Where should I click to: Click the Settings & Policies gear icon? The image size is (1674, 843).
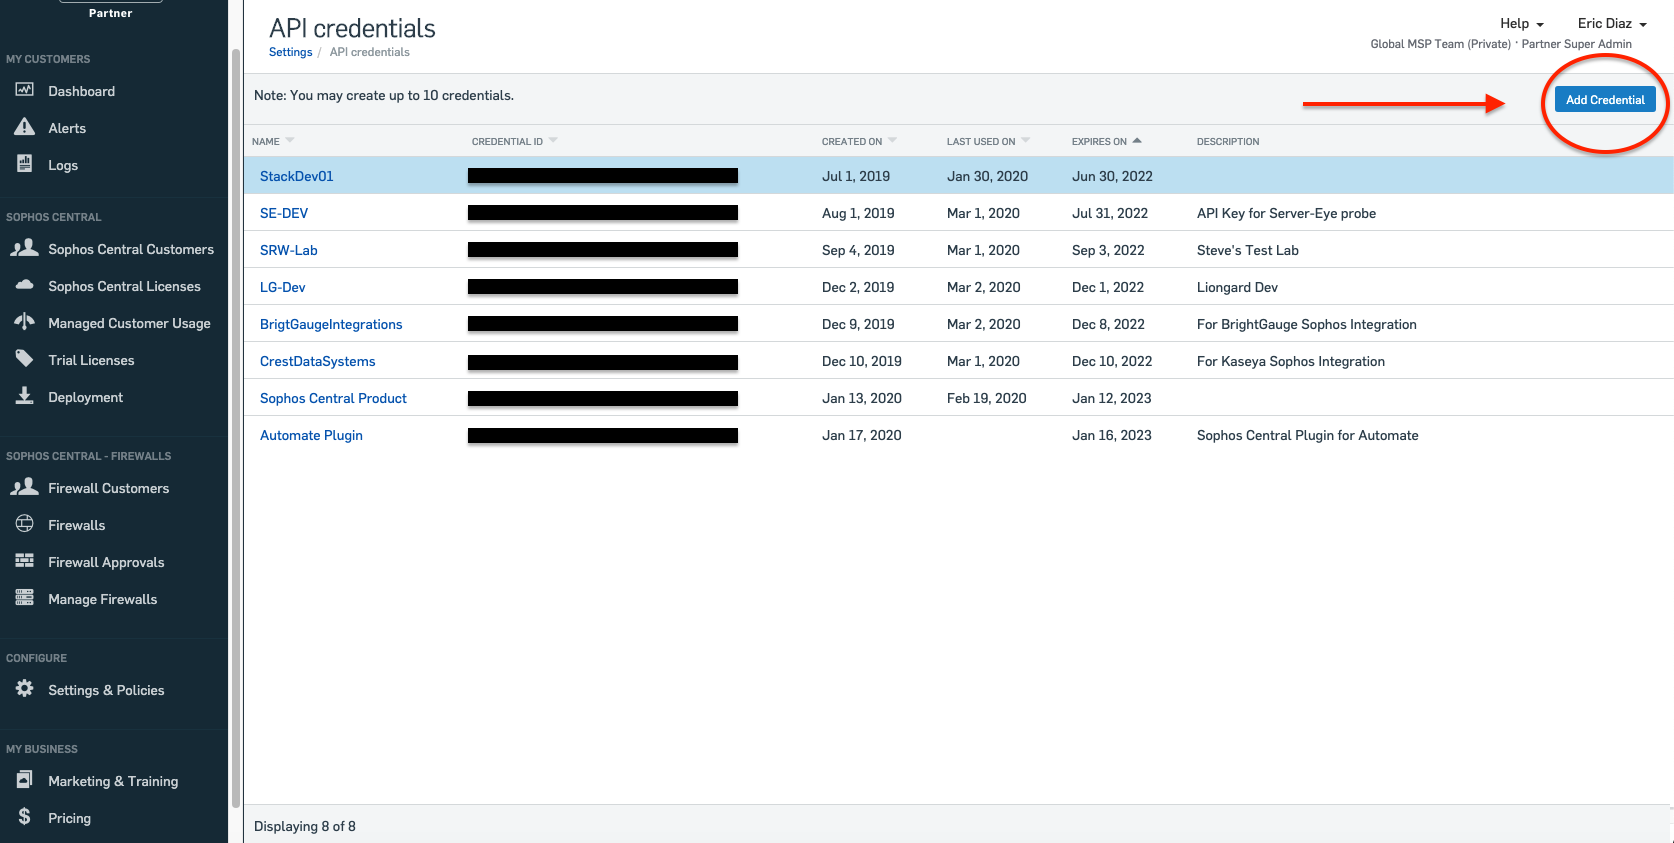click(24, 689)
